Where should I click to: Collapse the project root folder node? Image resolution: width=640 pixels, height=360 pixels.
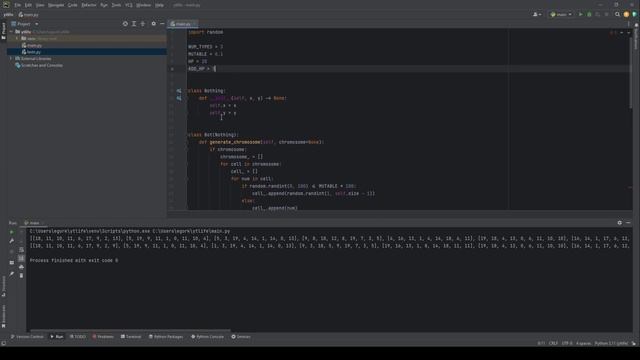(11, 32)
